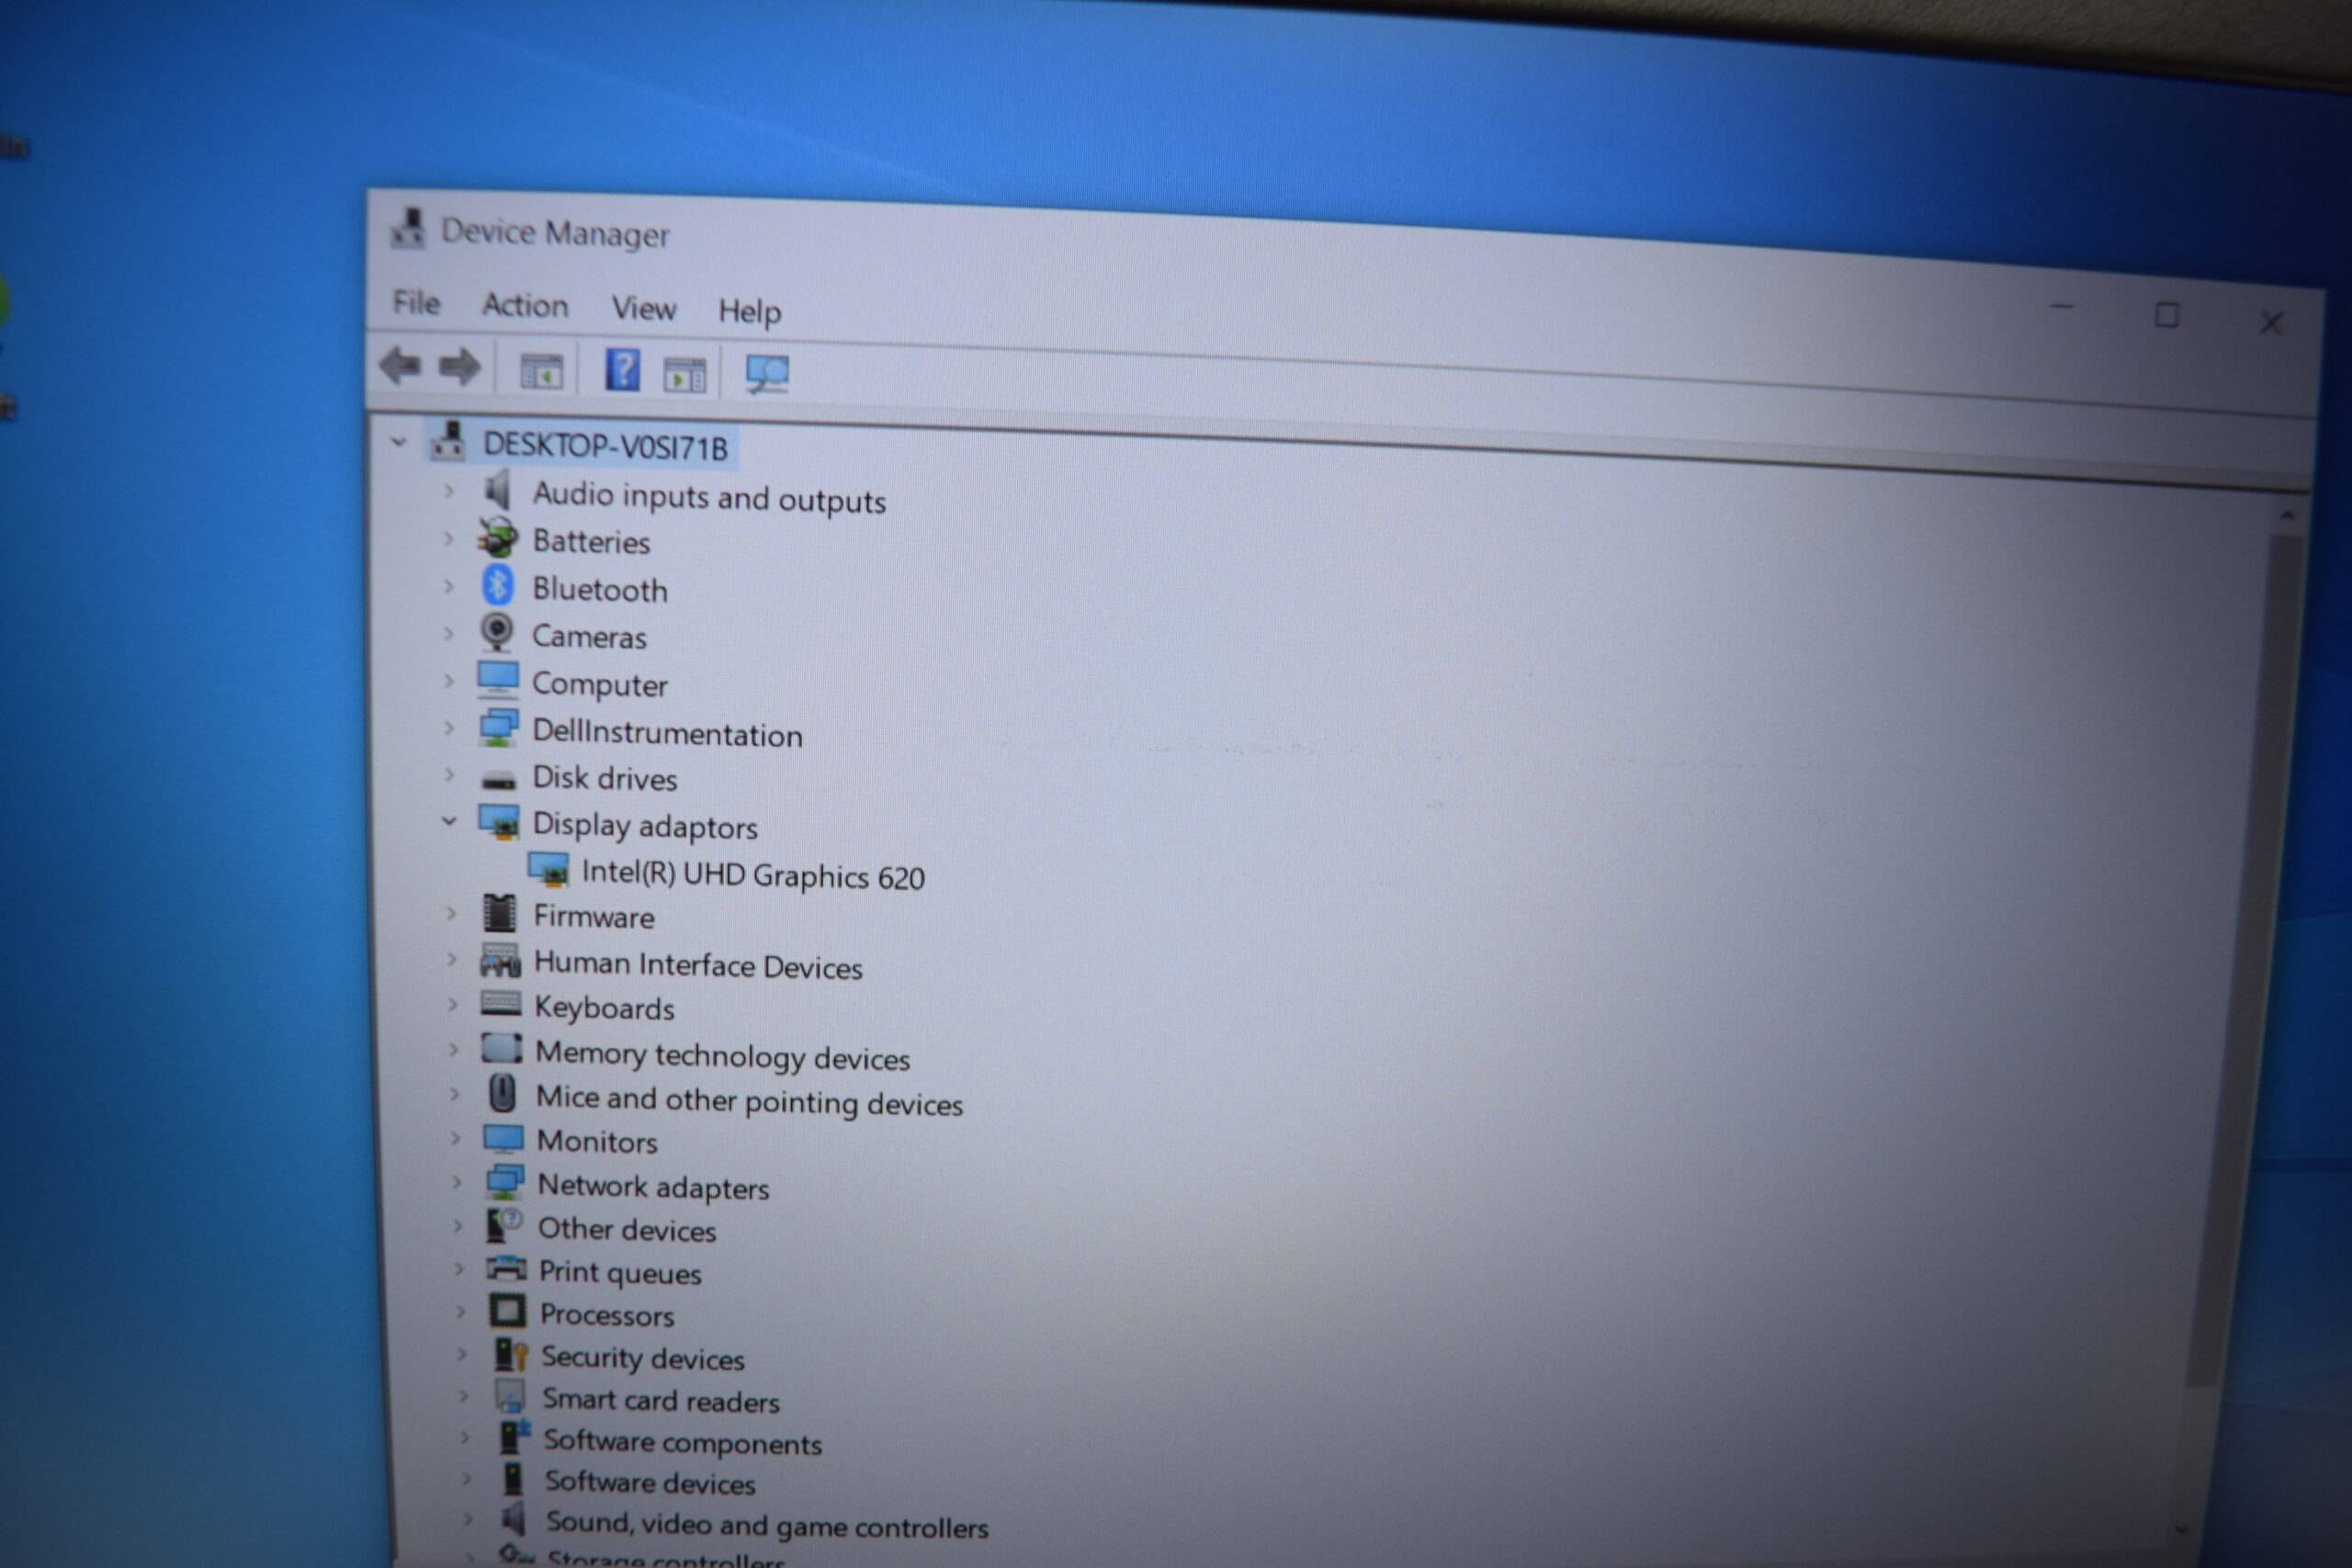Image resolution: width=2352 pixels, height=1568 pixels.
Task: Expand the Network adapters node arrow
Action: tap(456, 1182)
